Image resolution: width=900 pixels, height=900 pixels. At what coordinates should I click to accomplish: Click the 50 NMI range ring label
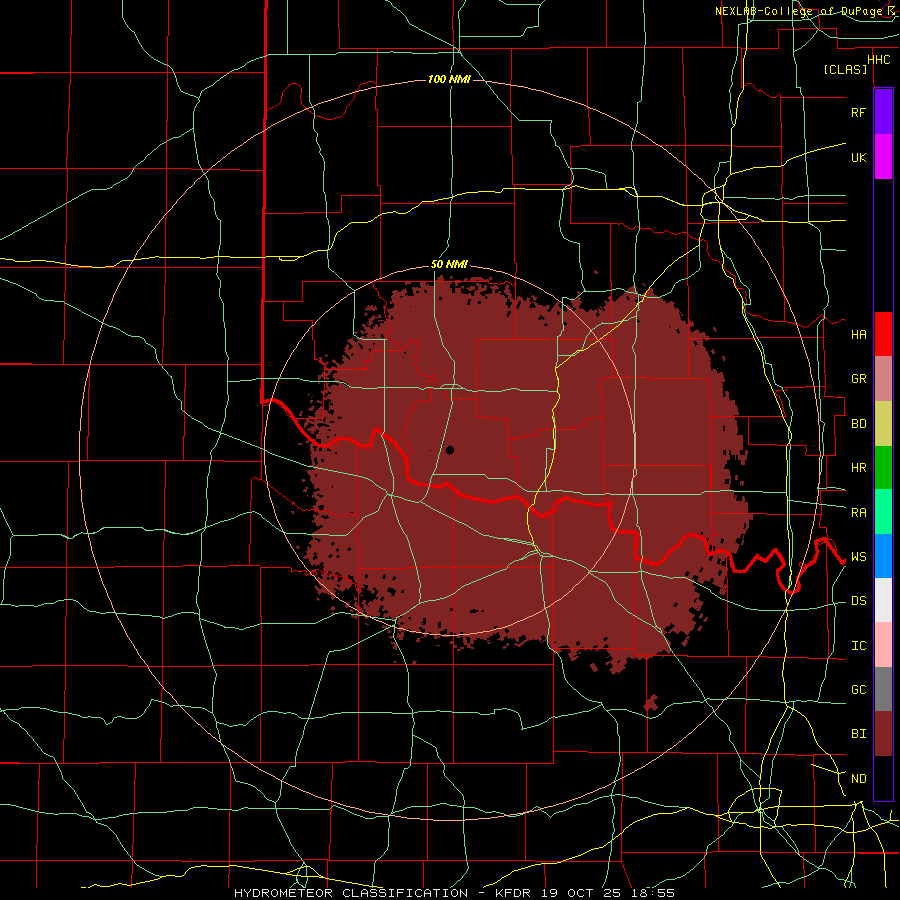(449, 265)
